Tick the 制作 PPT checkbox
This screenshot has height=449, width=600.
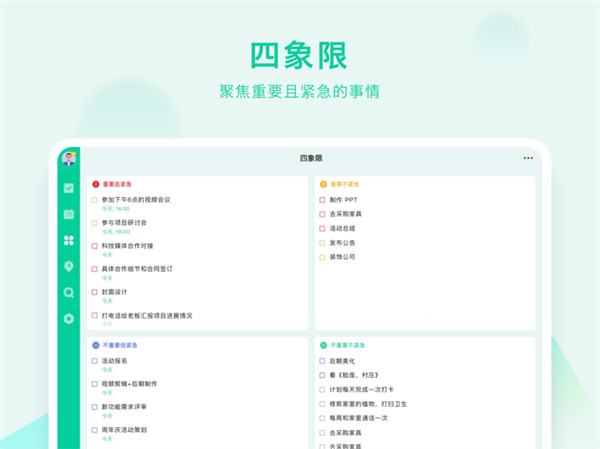[322, 200]
